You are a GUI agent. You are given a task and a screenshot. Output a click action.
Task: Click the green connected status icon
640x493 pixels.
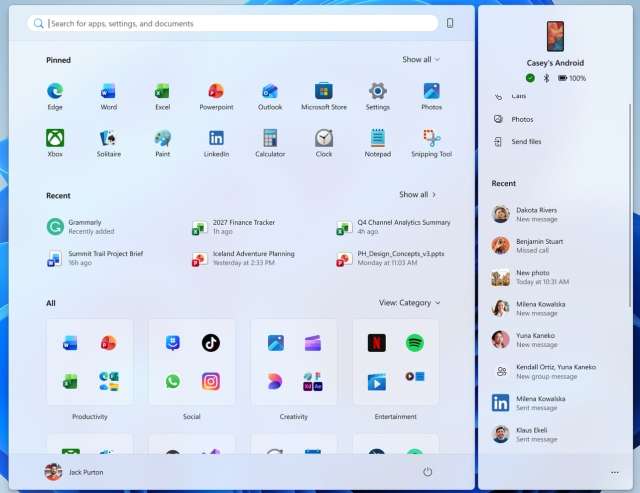pyautogui.click(x=530, y=78)
